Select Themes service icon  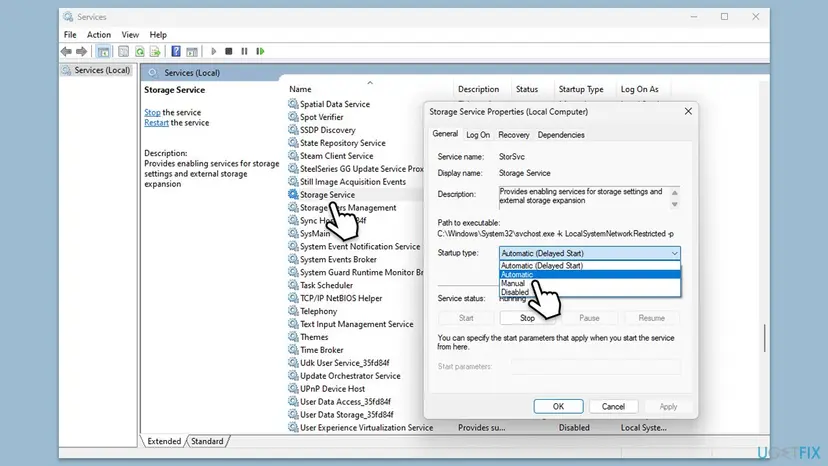pos(293,337)
